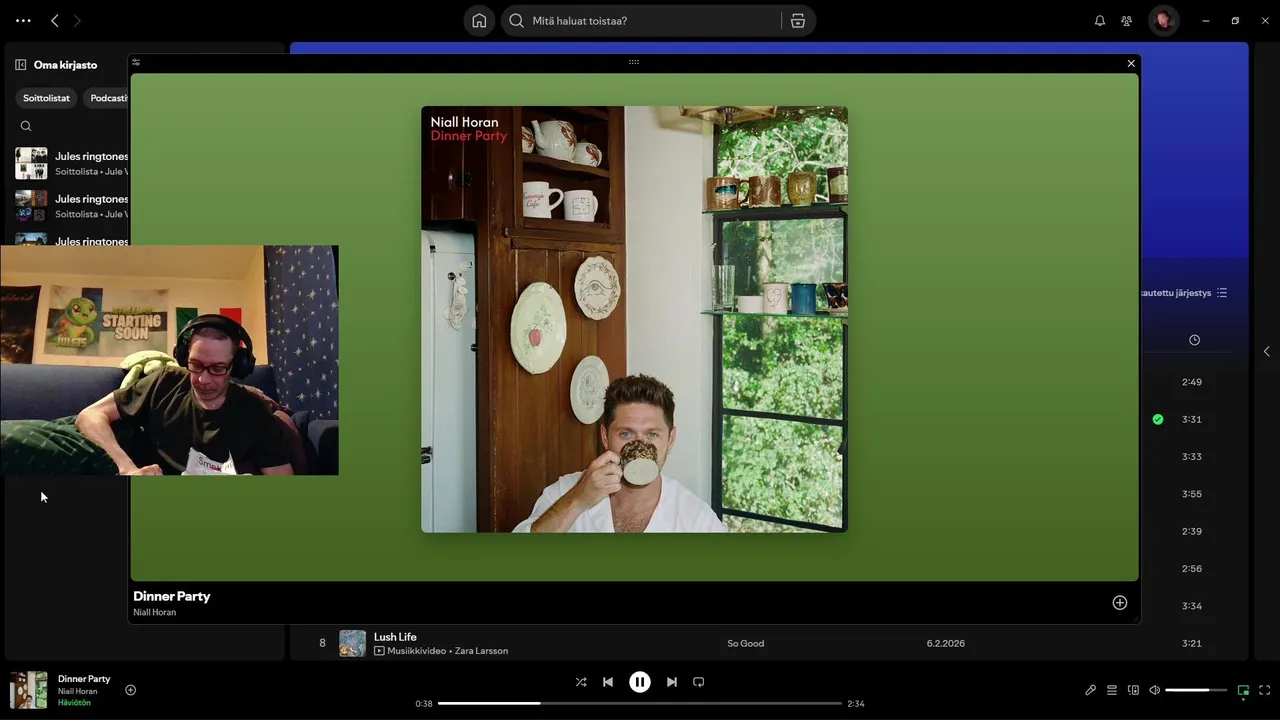The height and width of the screenshot is (720, 1280).
Task: Open friend activity icon
Action: tap(1127, 20)
